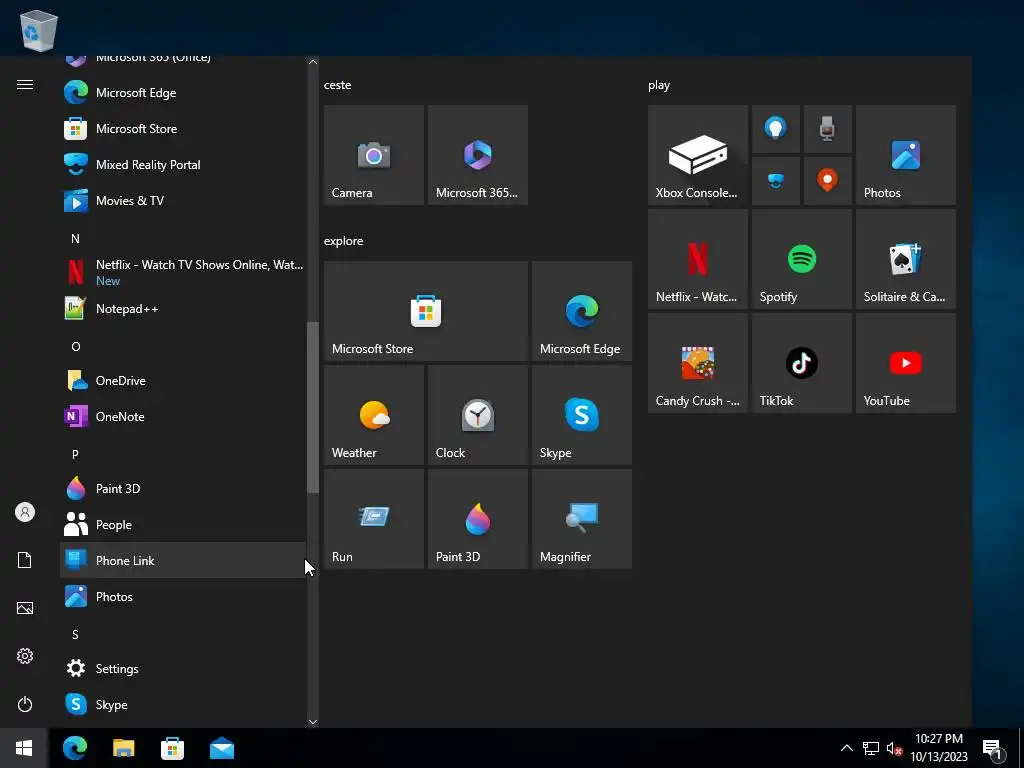The image size is (1024, 768).
Task: Launch Notepad++ from the app list
Action: point(183,308)
